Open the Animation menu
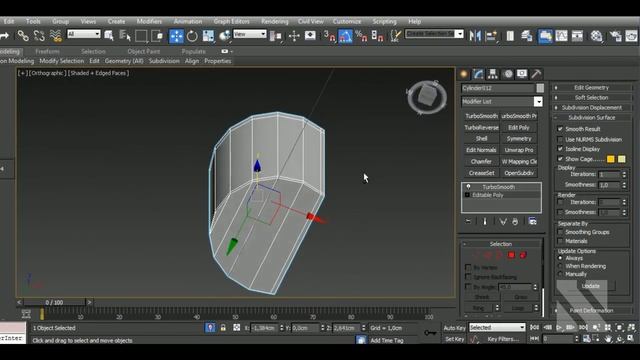640x360 pixels. point(188,21)
